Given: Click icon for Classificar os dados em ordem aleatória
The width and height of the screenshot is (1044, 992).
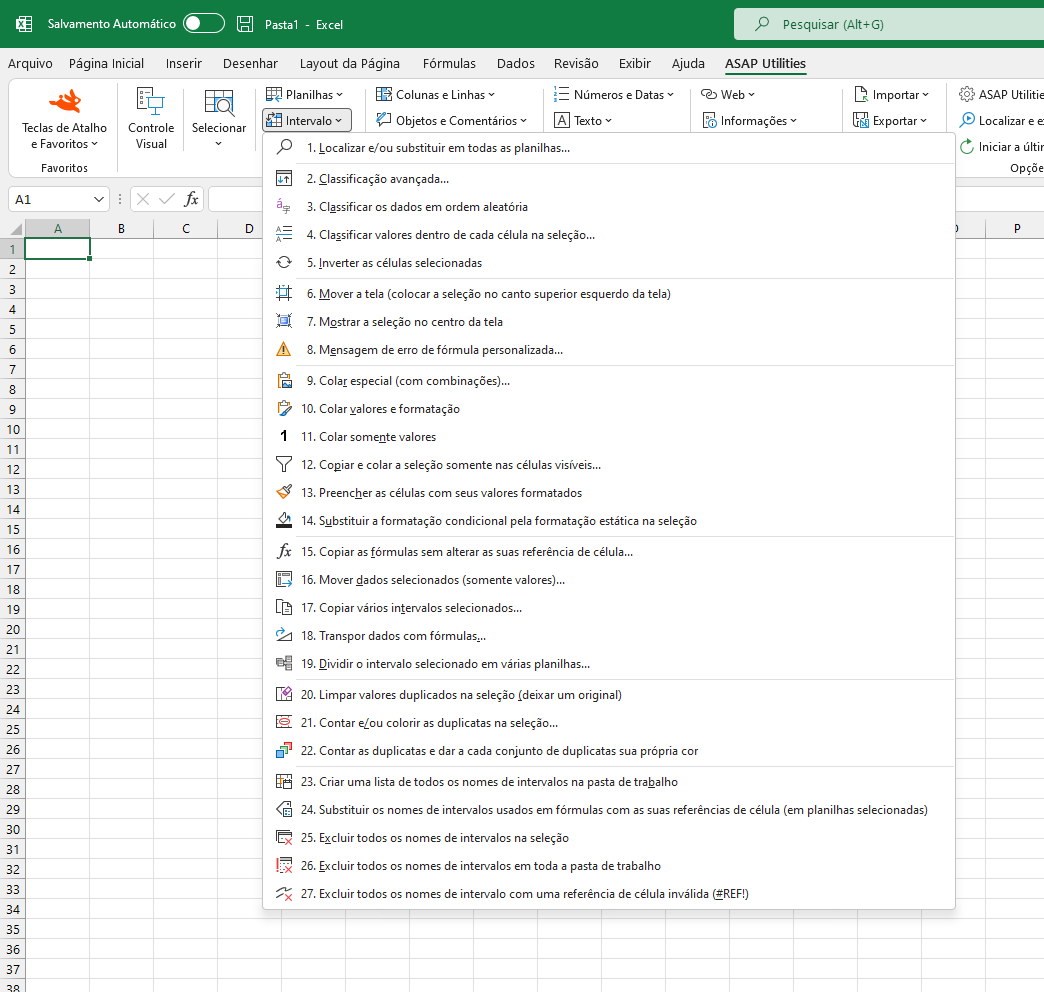Looking at the screenshot, I should tap(284, 206).
